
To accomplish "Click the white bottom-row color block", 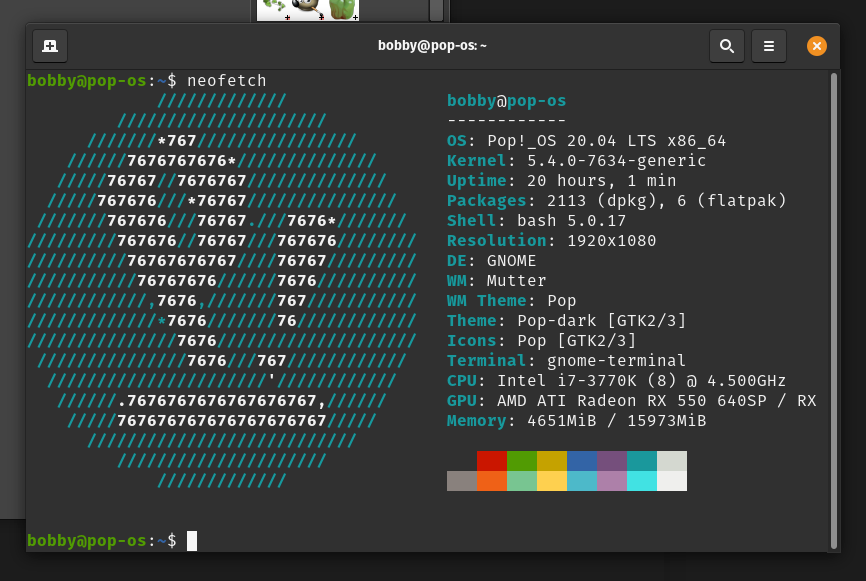I will pos(672,481).
